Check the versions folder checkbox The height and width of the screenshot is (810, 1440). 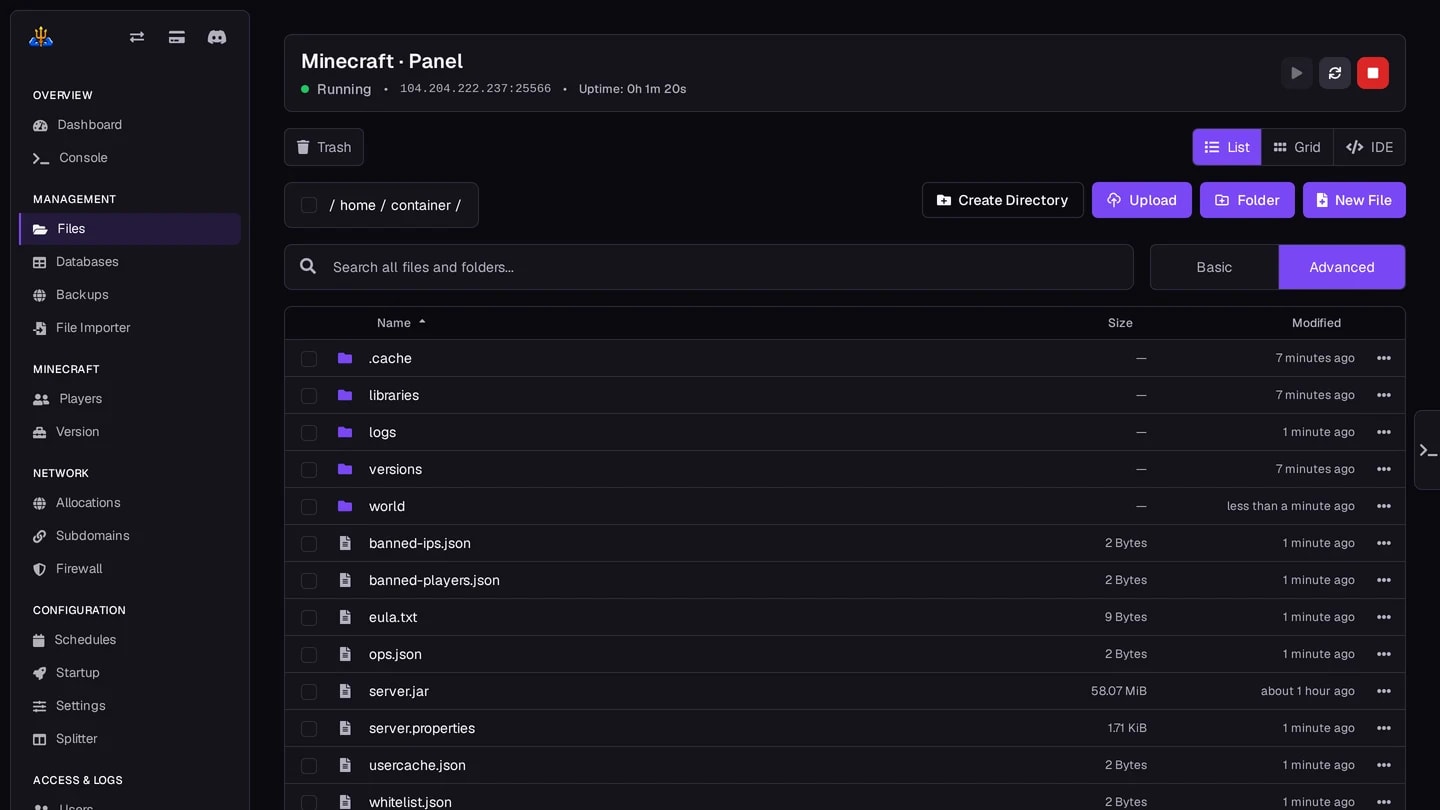pos(309,470)
